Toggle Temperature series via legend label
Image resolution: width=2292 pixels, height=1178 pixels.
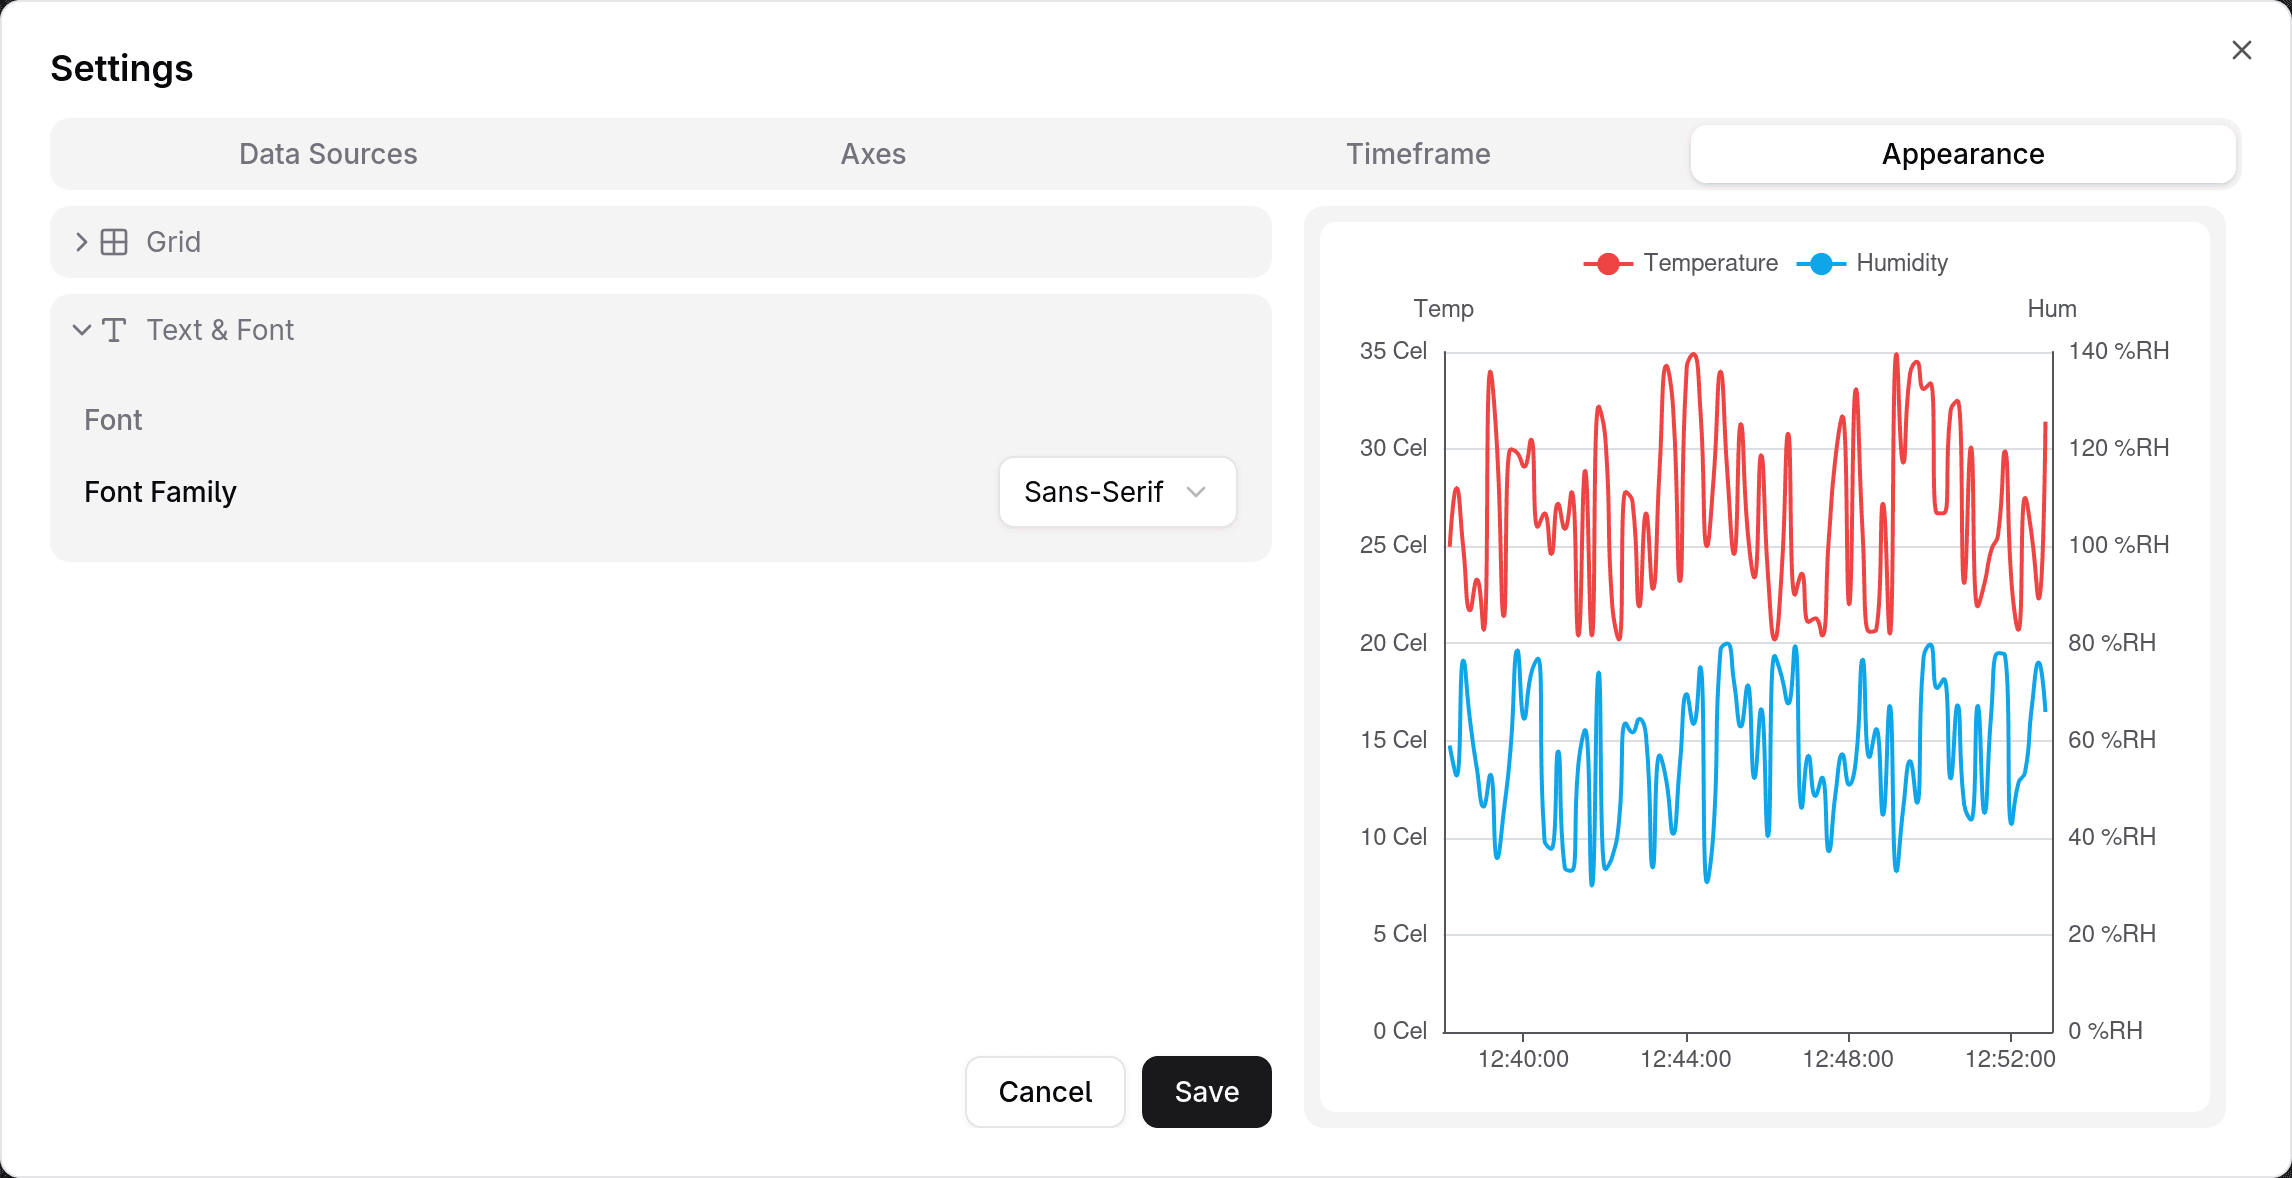click(1710, 263)
